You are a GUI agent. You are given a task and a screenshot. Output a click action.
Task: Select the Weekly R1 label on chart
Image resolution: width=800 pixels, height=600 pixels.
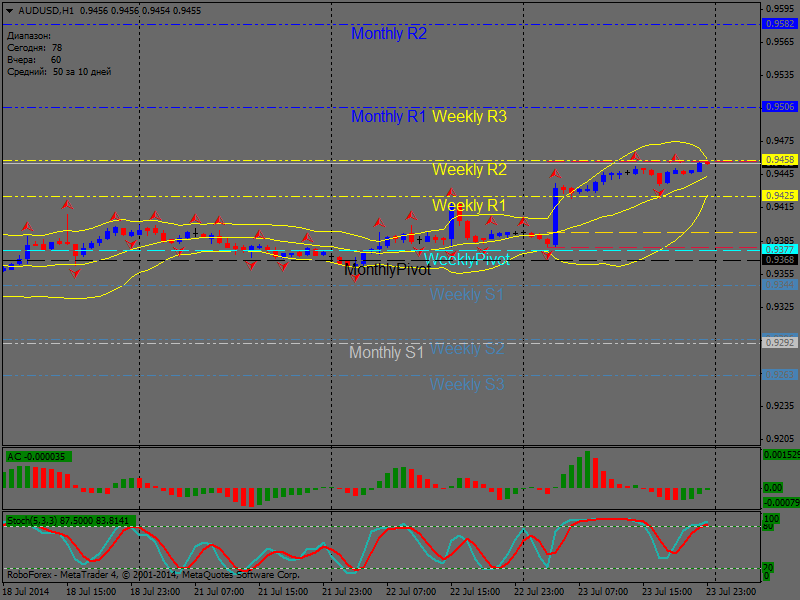pyautogui.click(x=469, y=206)
